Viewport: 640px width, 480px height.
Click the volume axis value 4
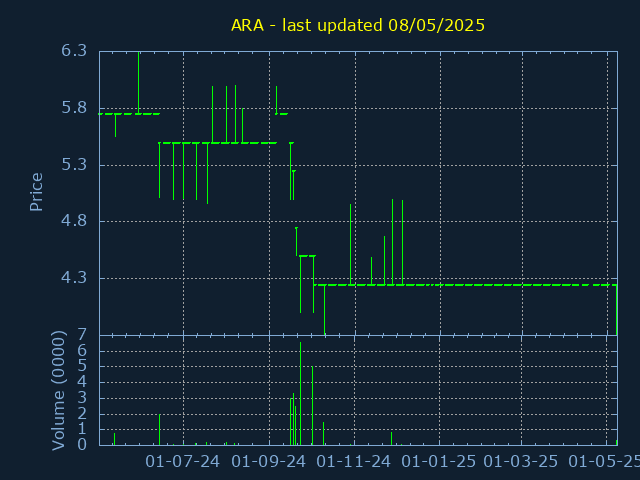(x=82, y=382)
